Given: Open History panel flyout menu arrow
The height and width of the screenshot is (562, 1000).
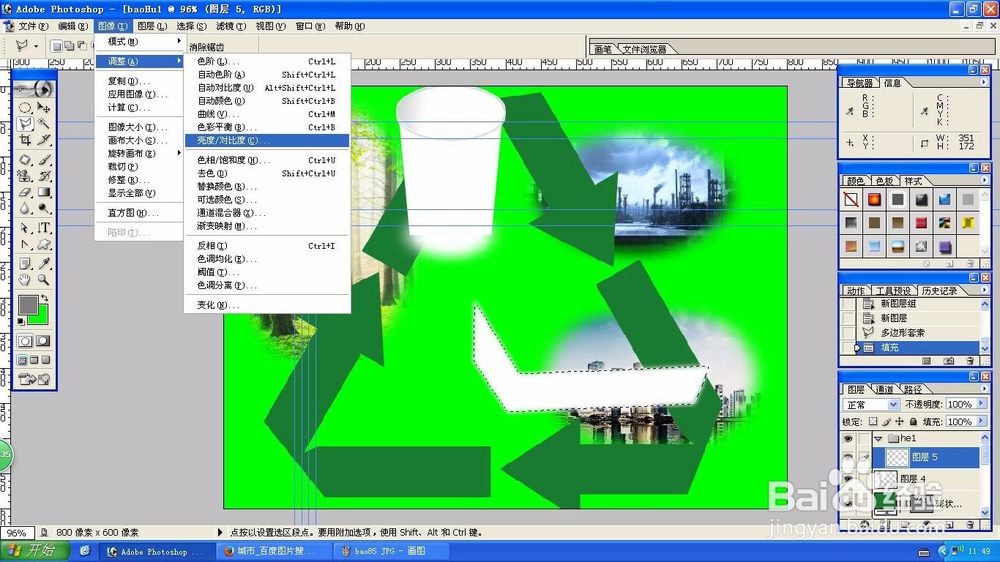Looking at the screenshot, I should 982,290.
